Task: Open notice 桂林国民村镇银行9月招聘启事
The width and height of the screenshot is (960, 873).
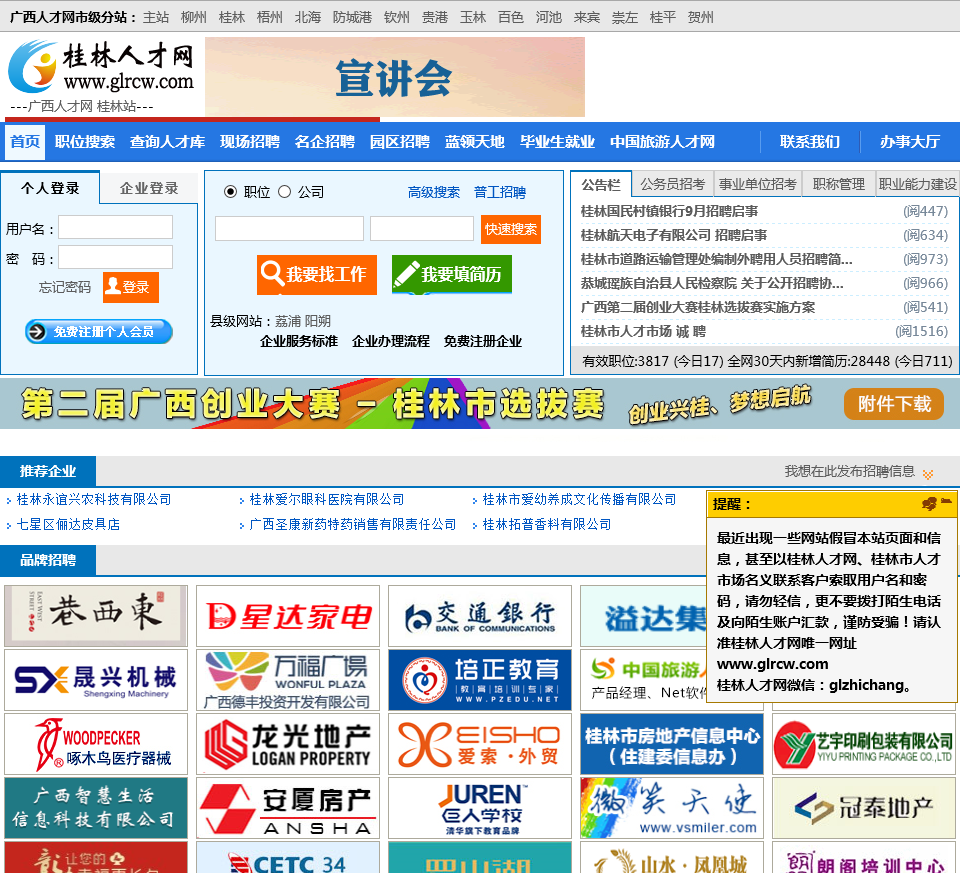Action: [x=669, y=211]
